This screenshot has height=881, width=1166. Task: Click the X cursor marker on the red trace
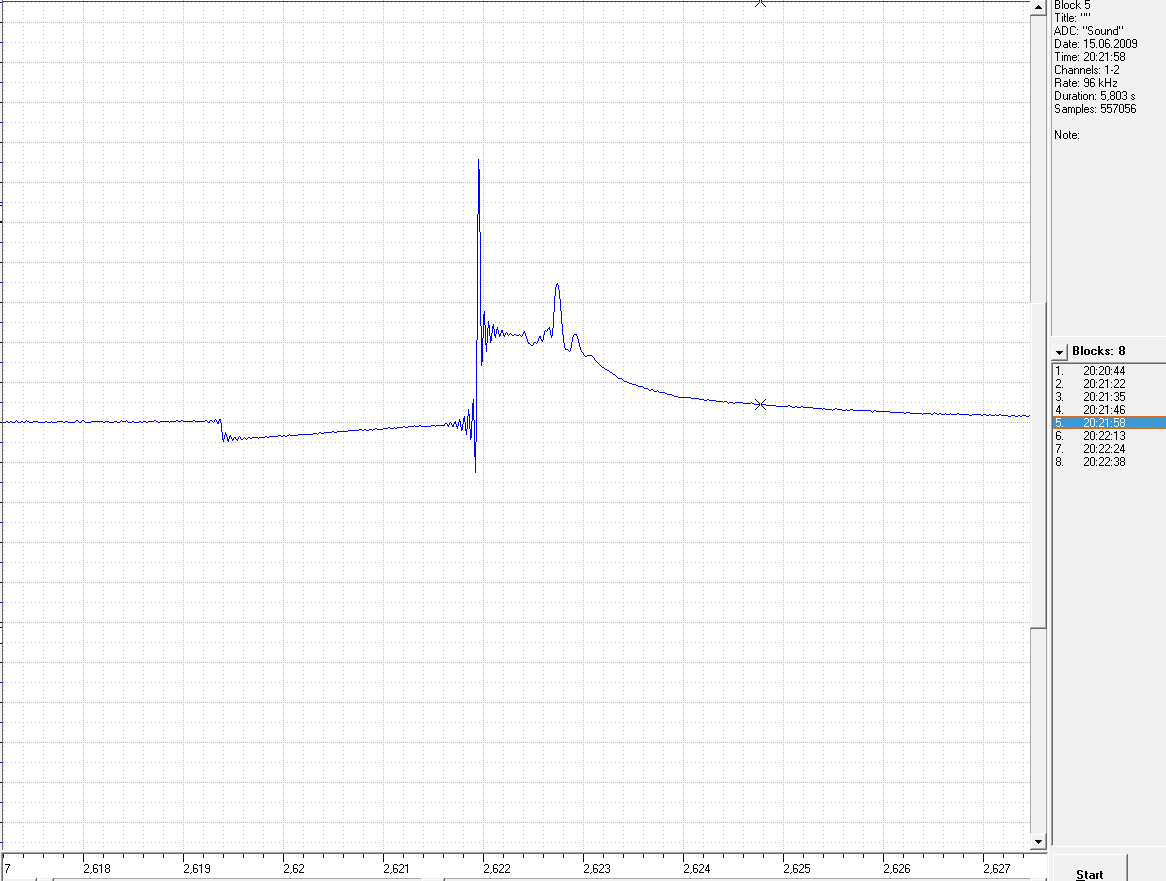pos(760,3)
